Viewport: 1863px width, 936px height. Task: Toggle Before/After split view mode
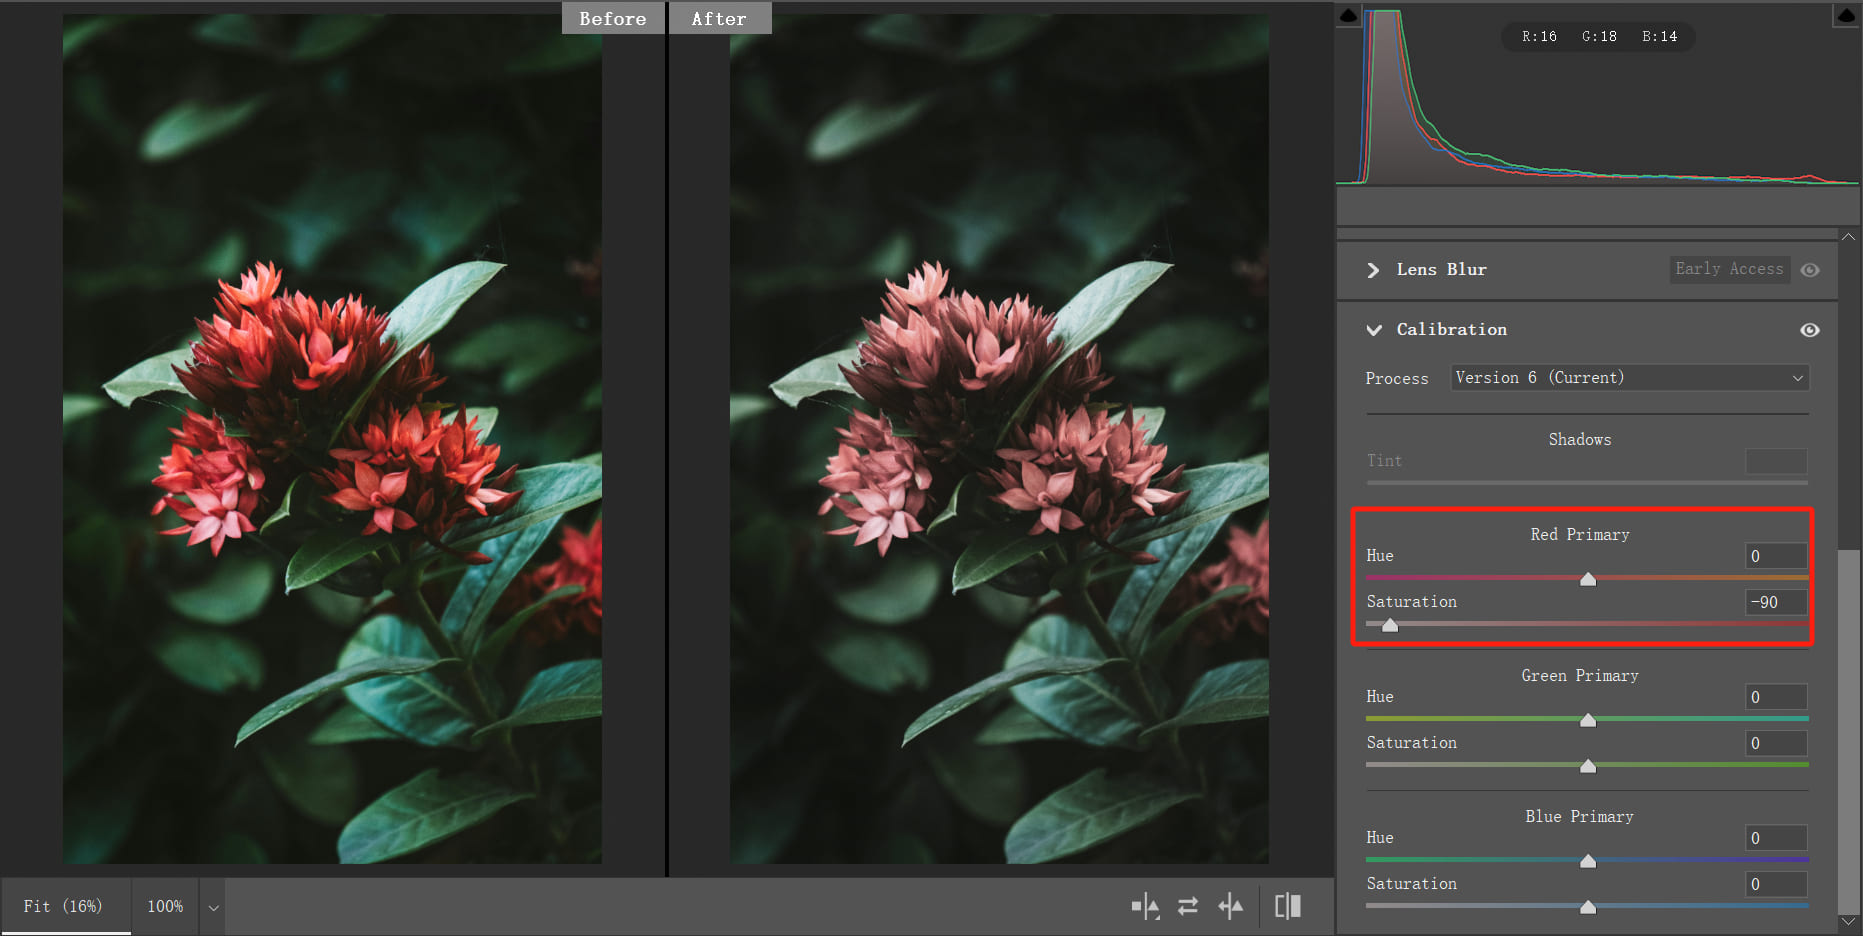click(x=1288, y=907)
